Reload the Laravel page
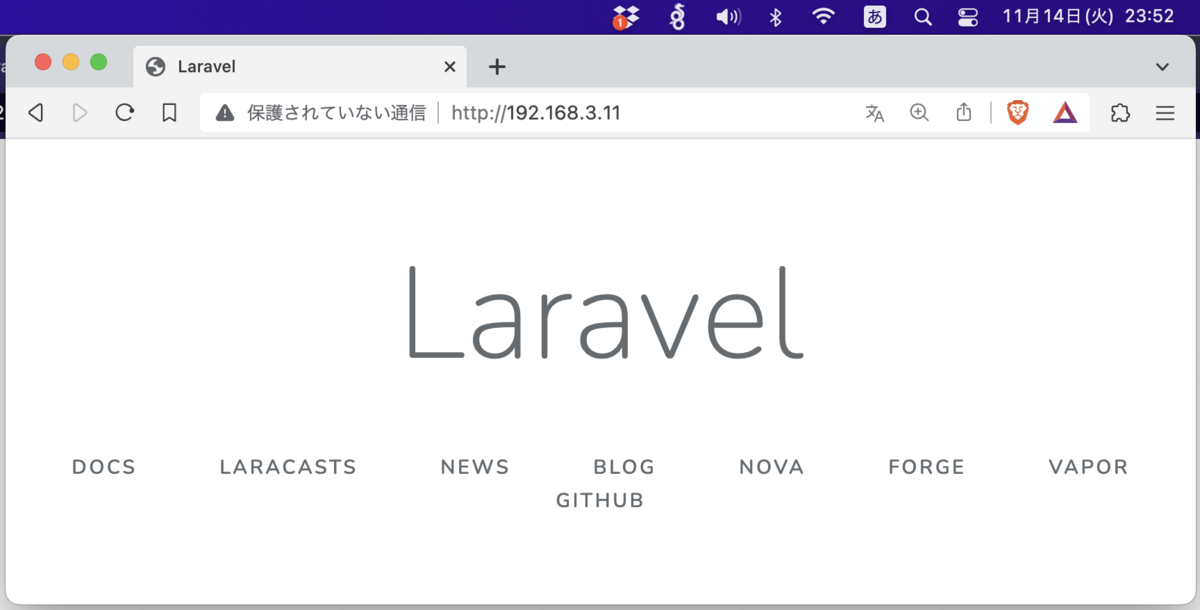This screenshot has width=1200, height=610. (x=124, y=113)
